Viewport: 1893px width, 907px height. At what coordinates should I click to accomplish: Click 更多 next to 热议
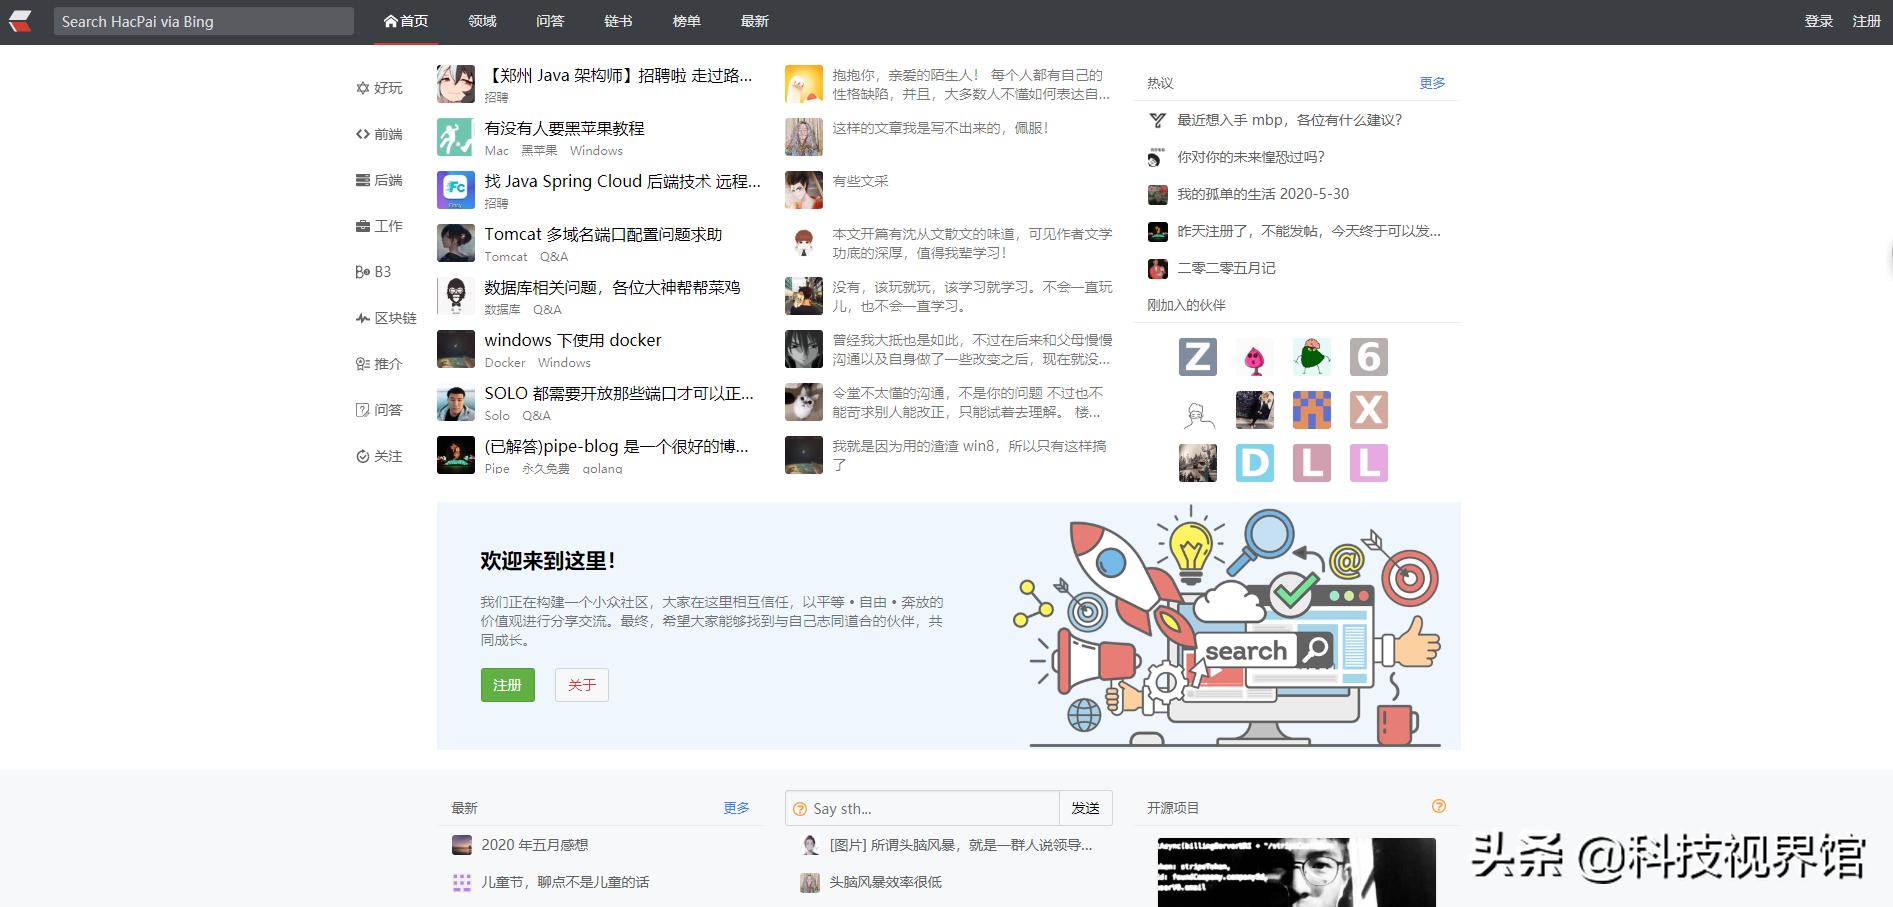point(1430,83)
